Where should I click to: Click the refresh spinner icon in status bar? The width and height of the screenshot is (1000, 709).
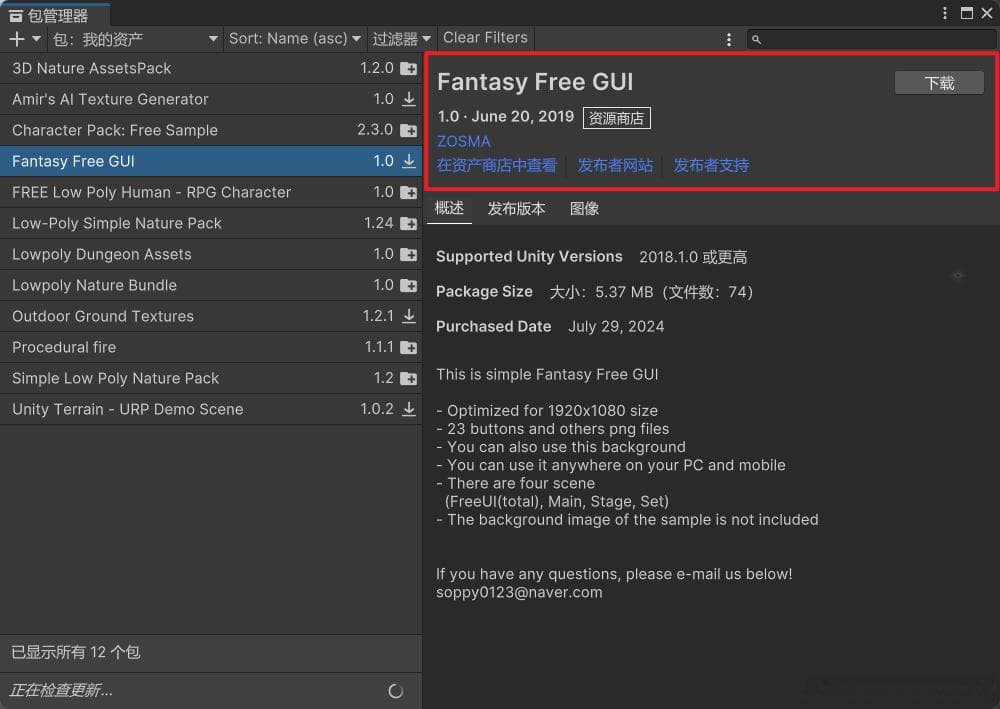395,691
